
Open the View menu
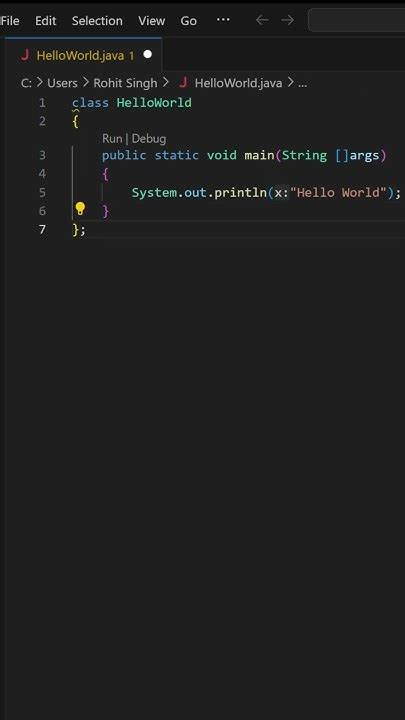pos(152,21)
